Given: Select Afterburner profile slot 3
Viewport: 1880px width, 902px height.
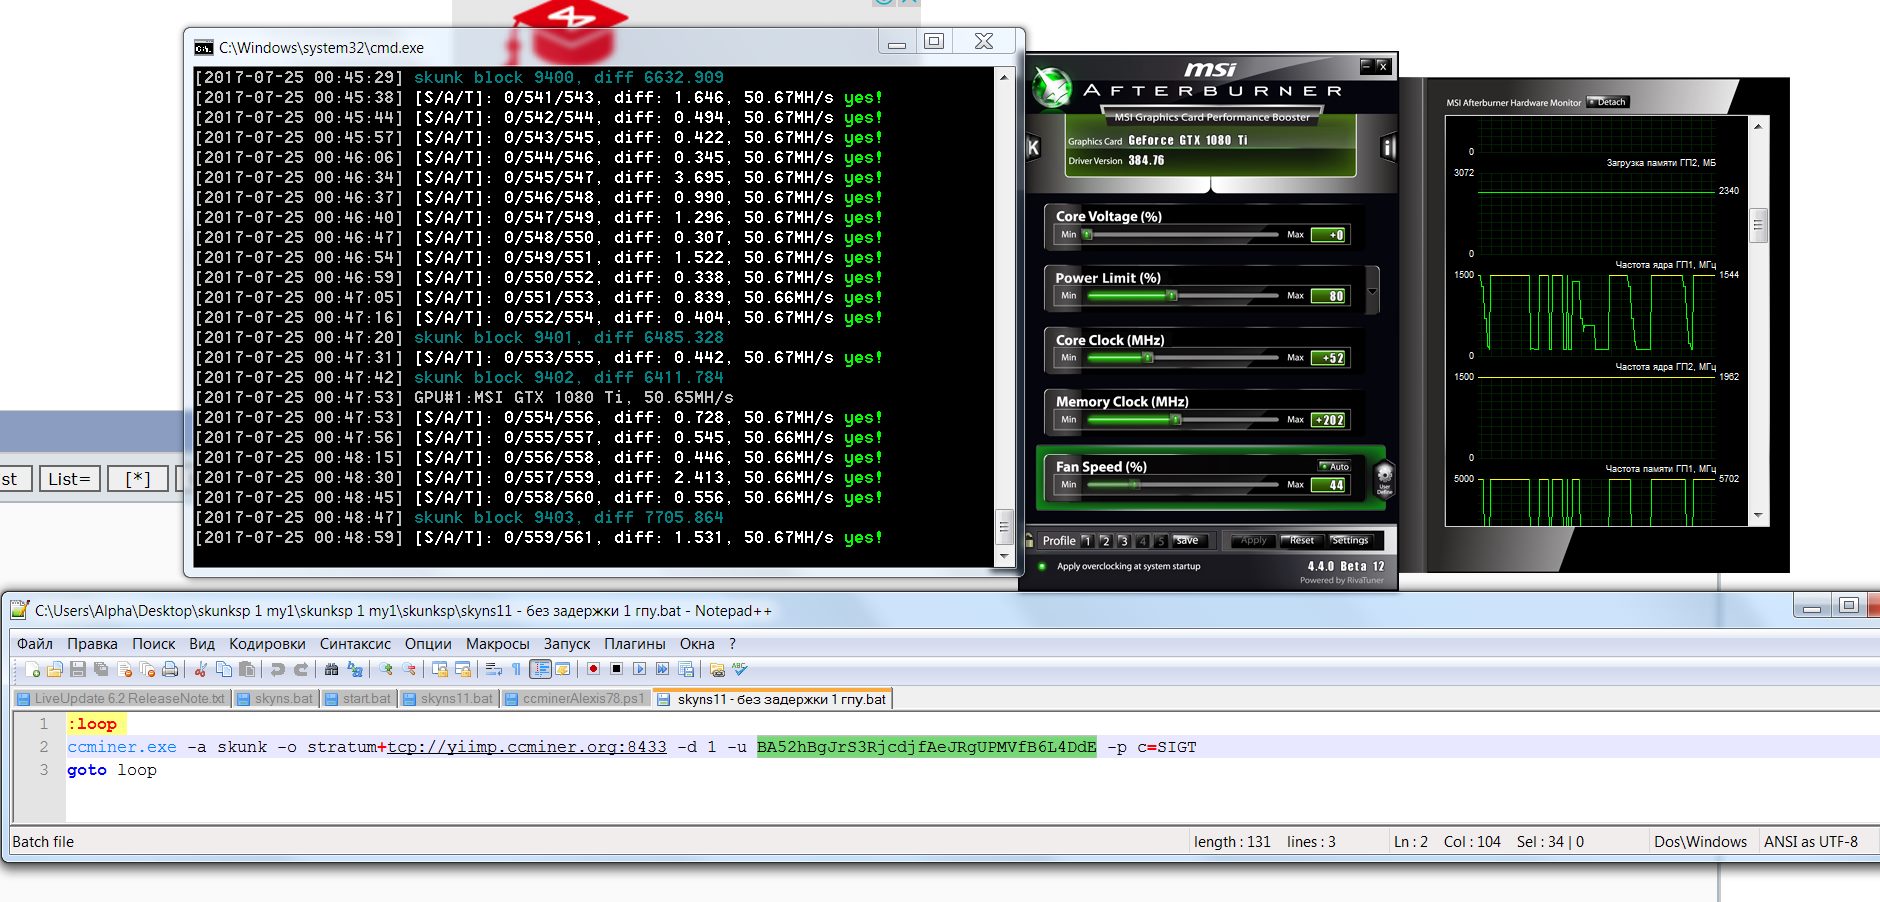Looking at the screenshot, I should (x=1124, y=541).
